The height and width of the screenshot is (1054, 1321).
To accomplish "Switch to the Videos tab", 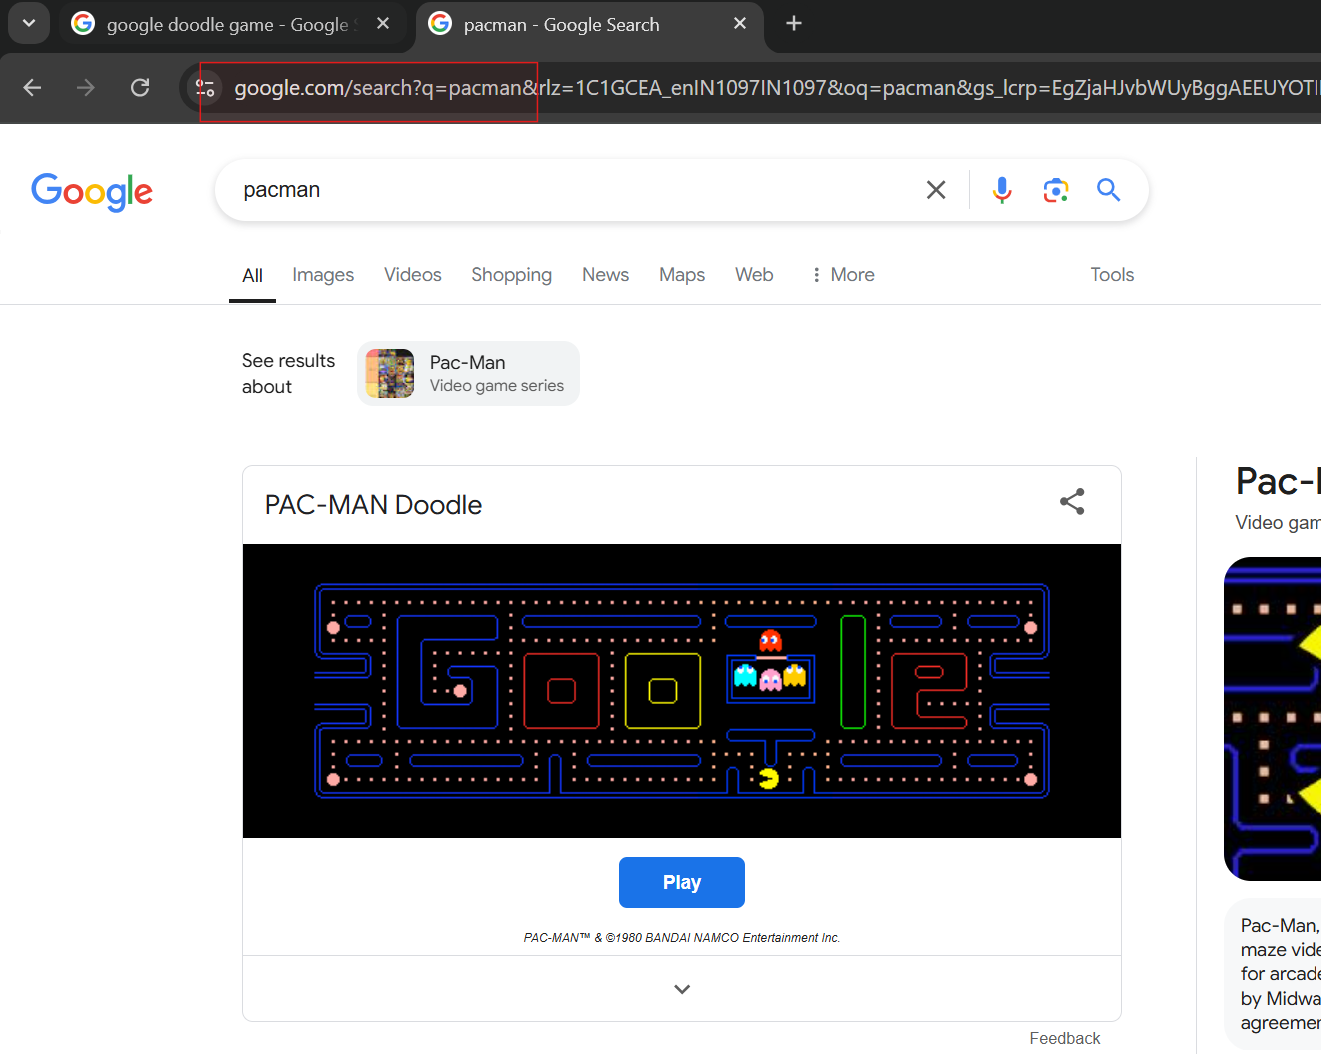I will [x=413, y=275].
